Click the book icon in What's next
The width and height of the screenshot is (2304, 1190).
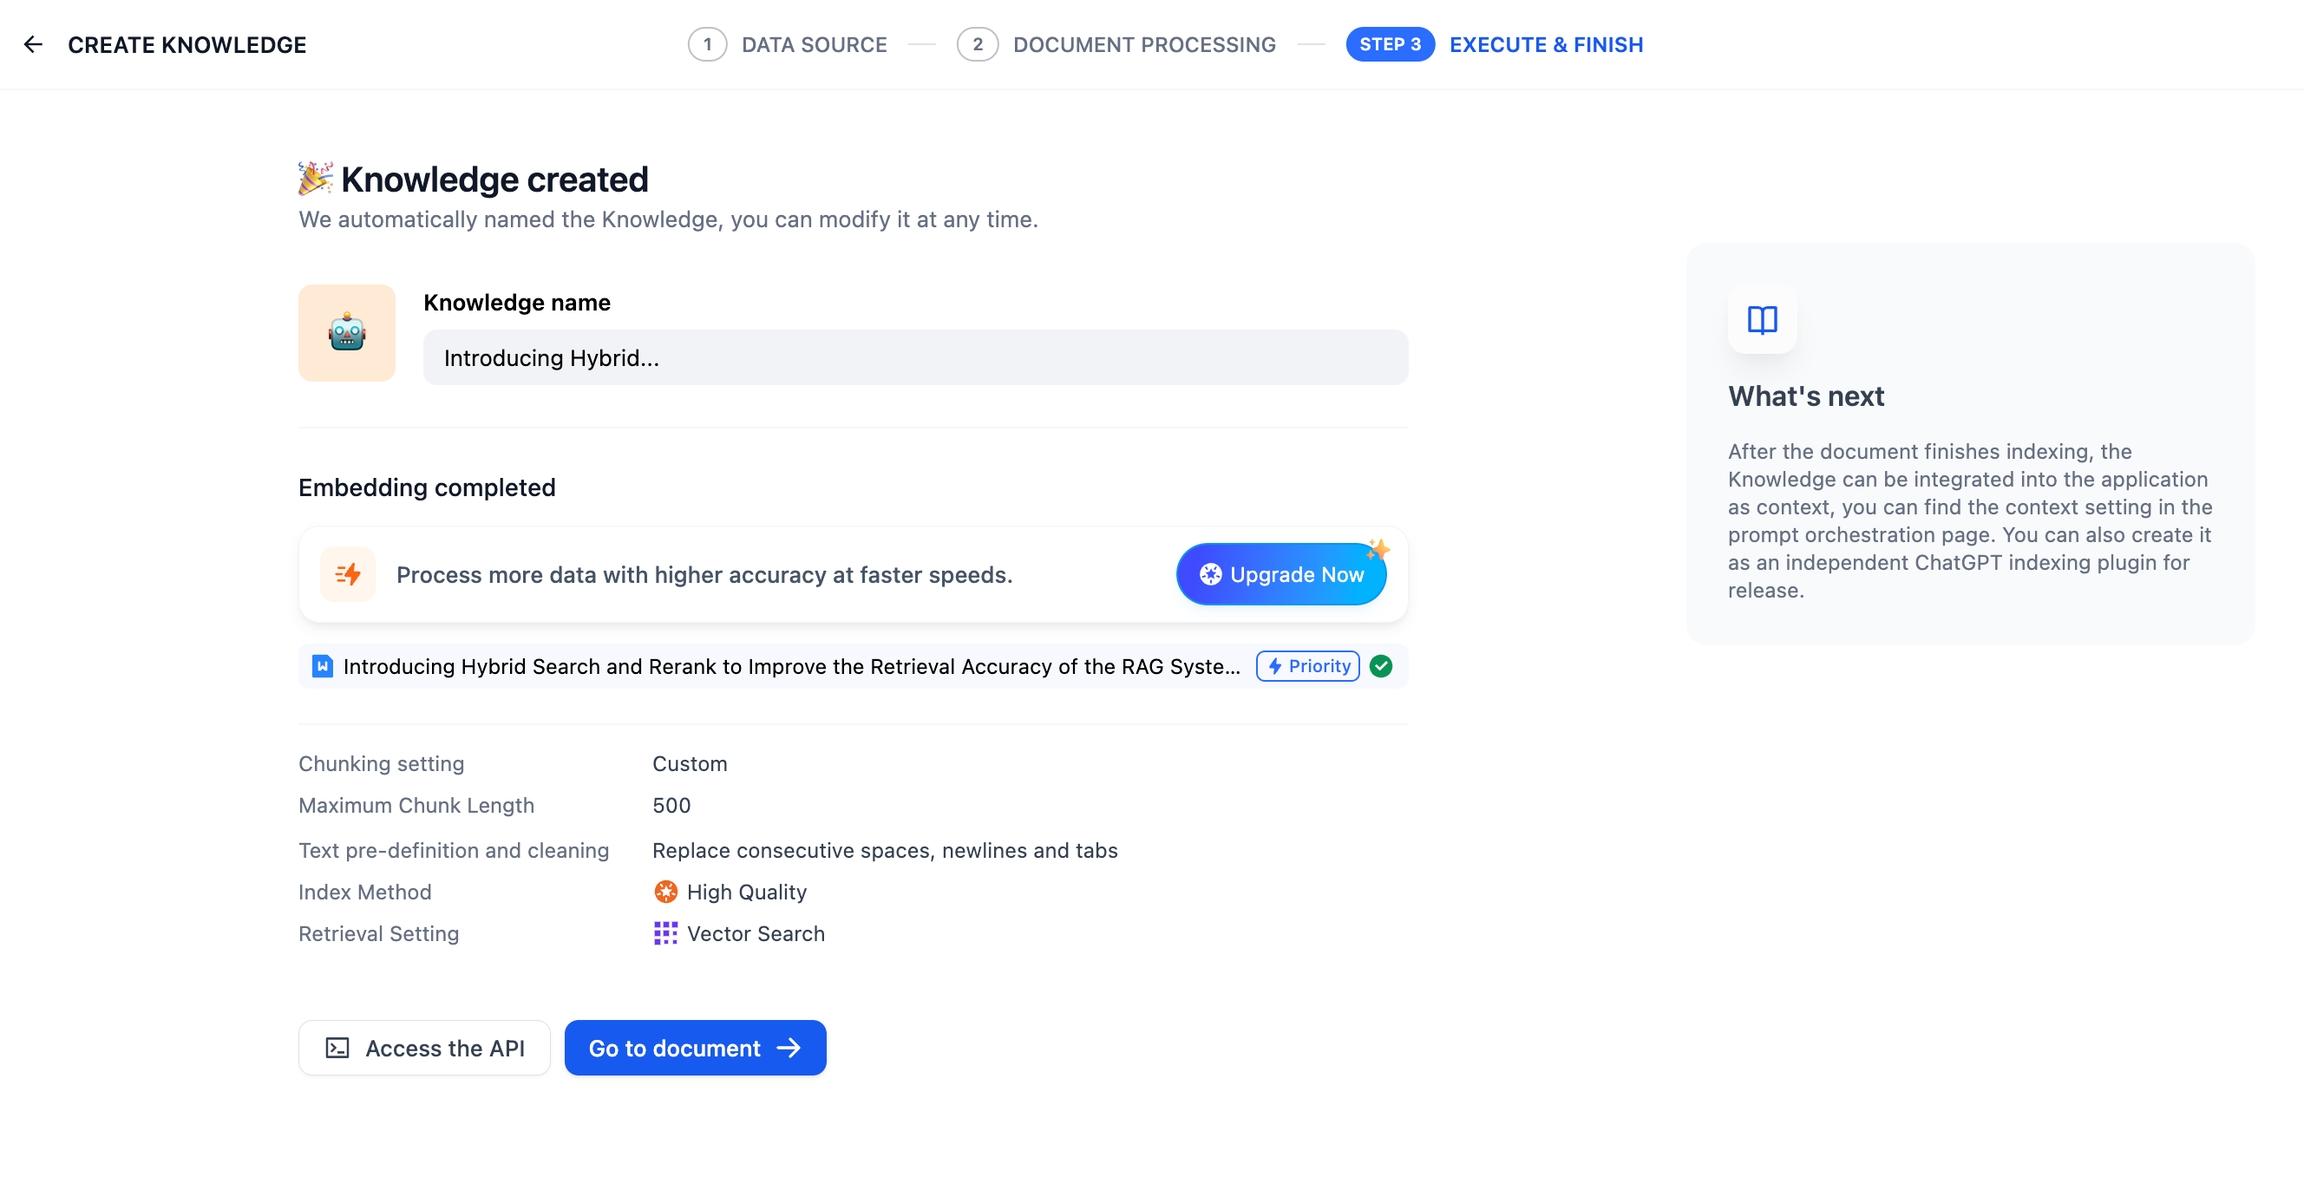[1762, 320]
